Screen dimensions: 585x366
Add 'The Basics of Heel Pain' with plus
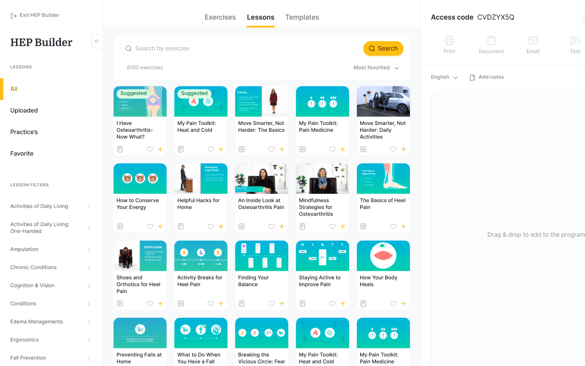point(403,226)
